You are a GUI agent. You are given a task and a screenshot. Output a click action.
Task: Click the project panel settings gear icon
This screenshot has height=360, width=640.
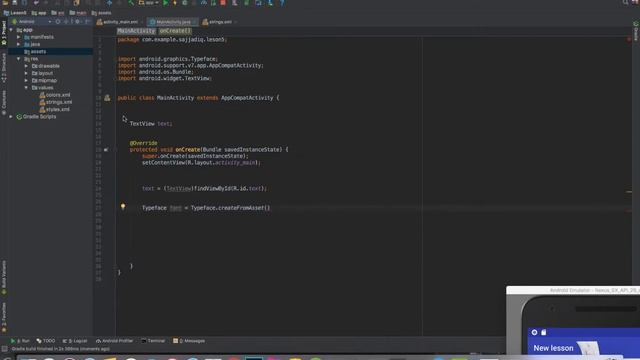pos(77,22)
